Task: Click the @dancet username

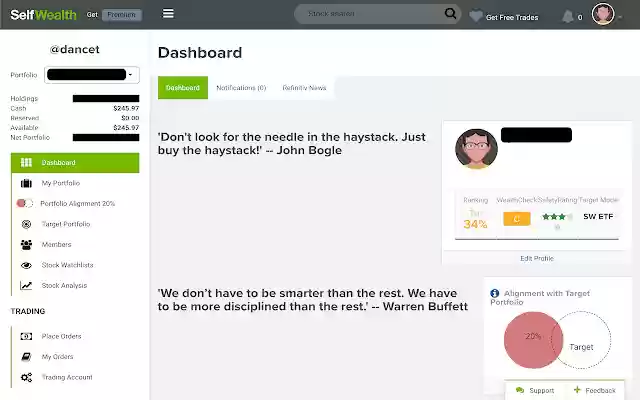Action: pos(74,49)
